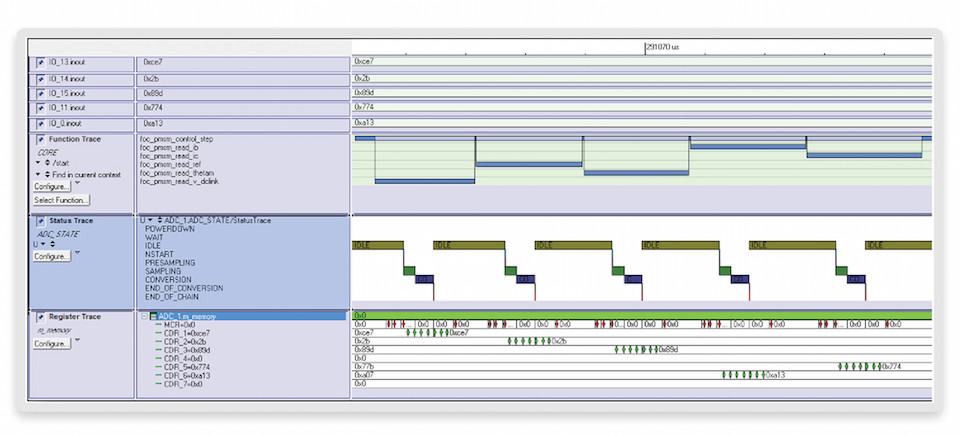Screen dimensions: 960x435
Task: Click the END_OF_CONVERSION state label
Action: point(184,288)
